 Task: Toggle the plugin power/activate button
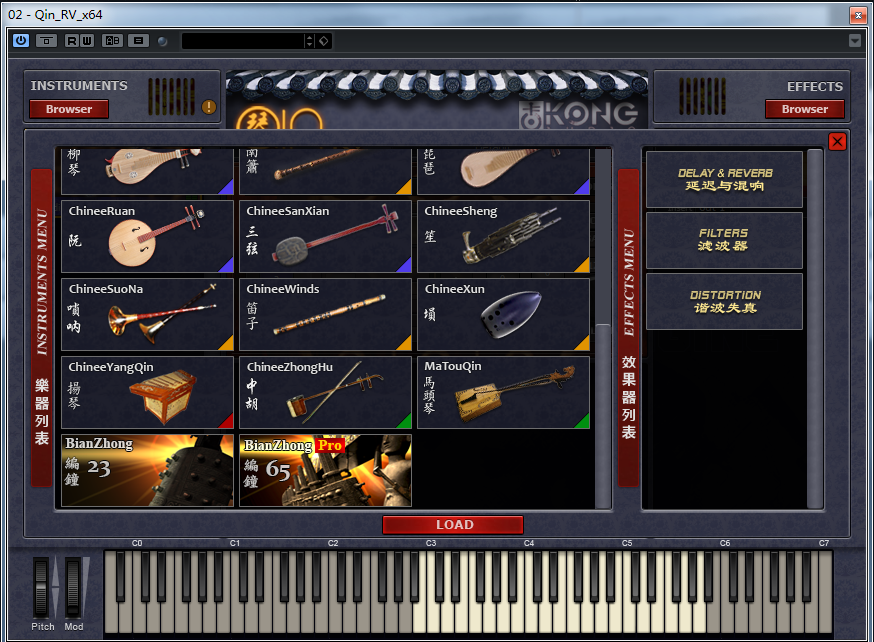pos(21,40)
